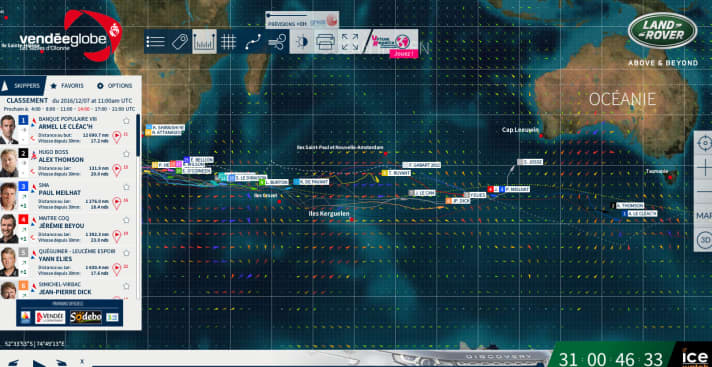Image resolution: width=712 pixels, height=367 pixels.
Task: Click the A. Le Cléac'h boat label on map
Action: [639, 213]
